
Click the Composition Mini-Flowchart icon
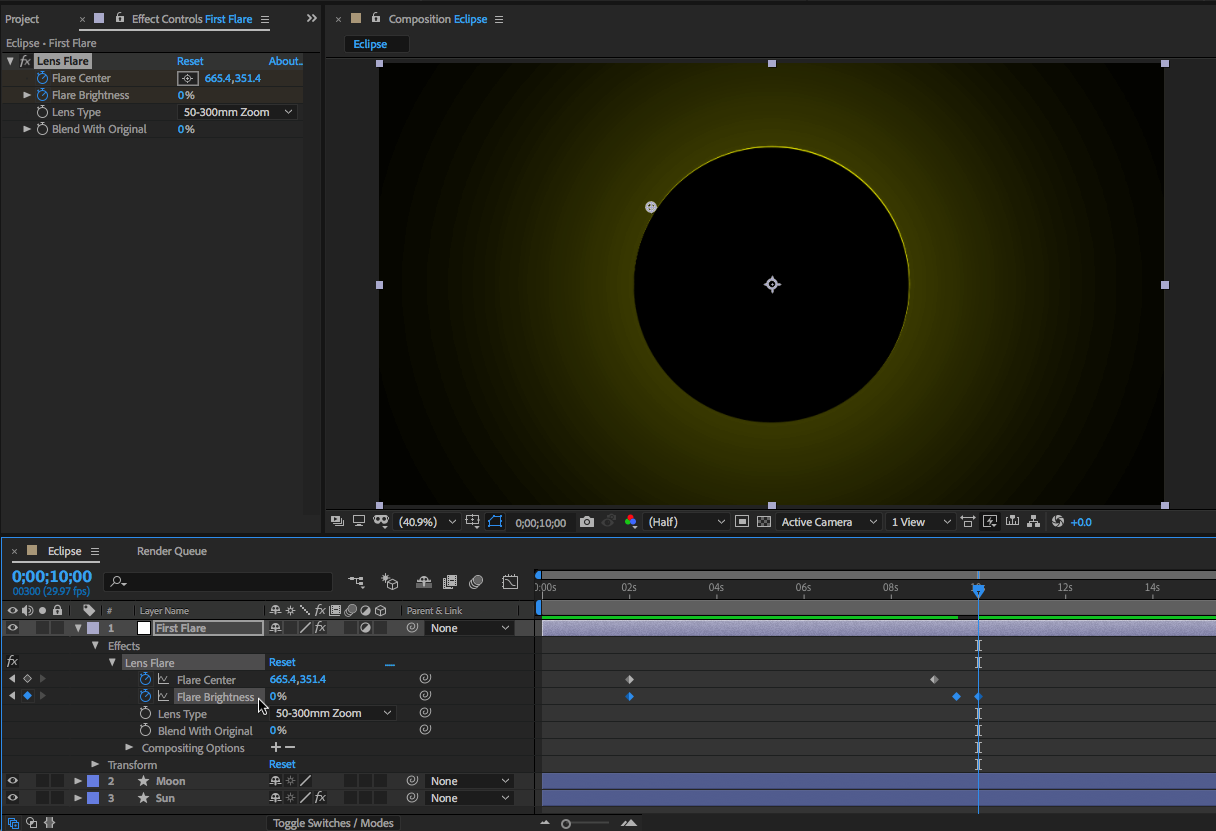(356, 582)
